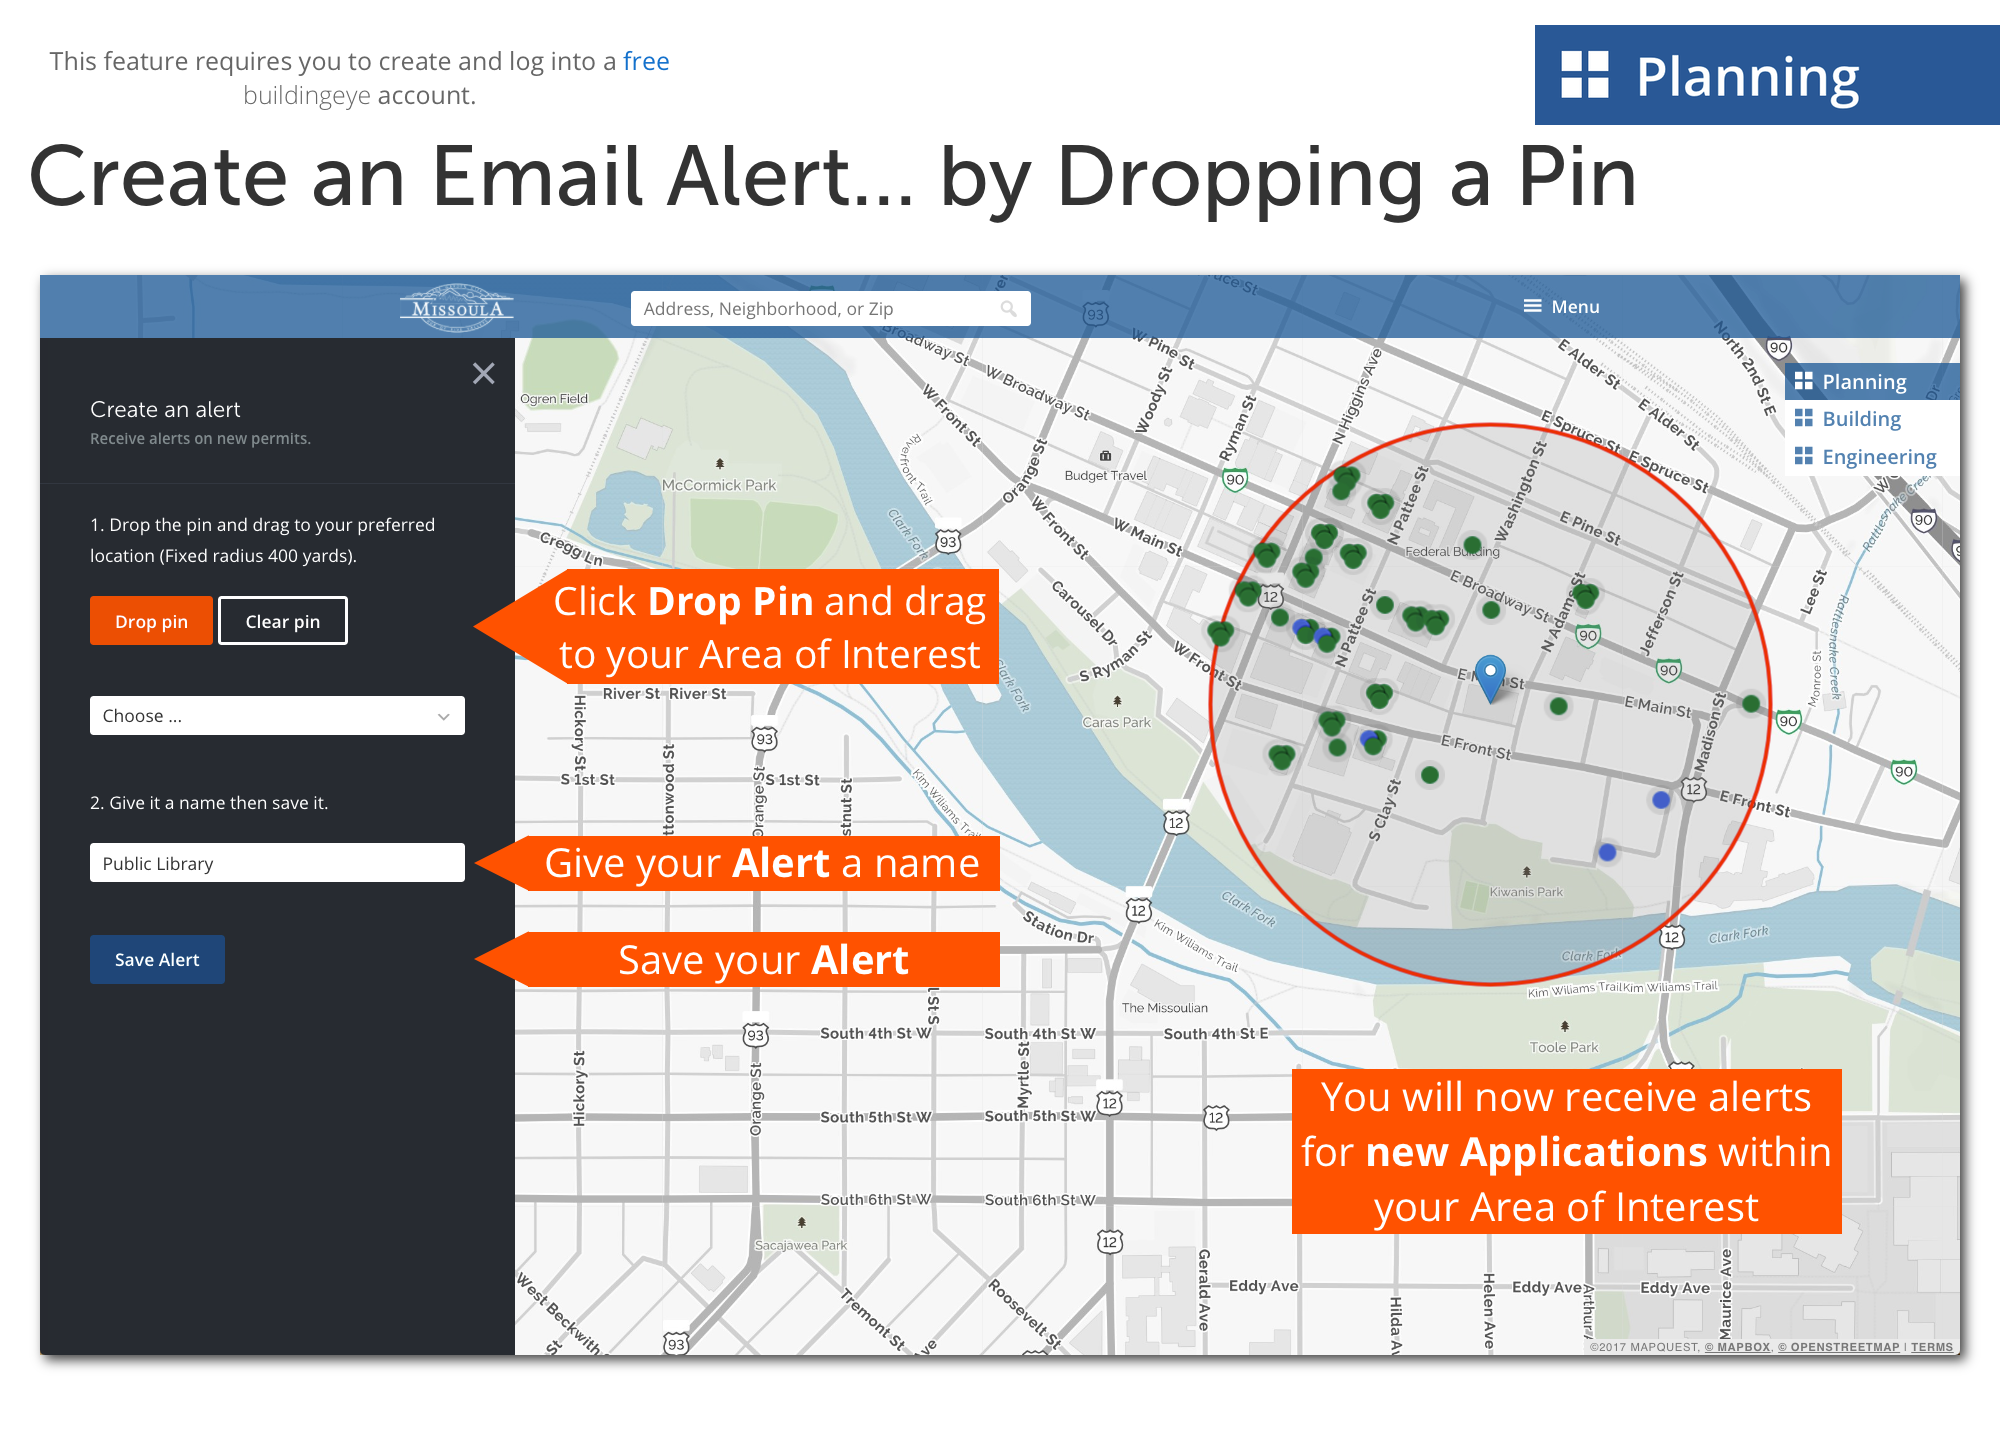Click the Drop pin button
The image size is (2000, 1430).
151,621
